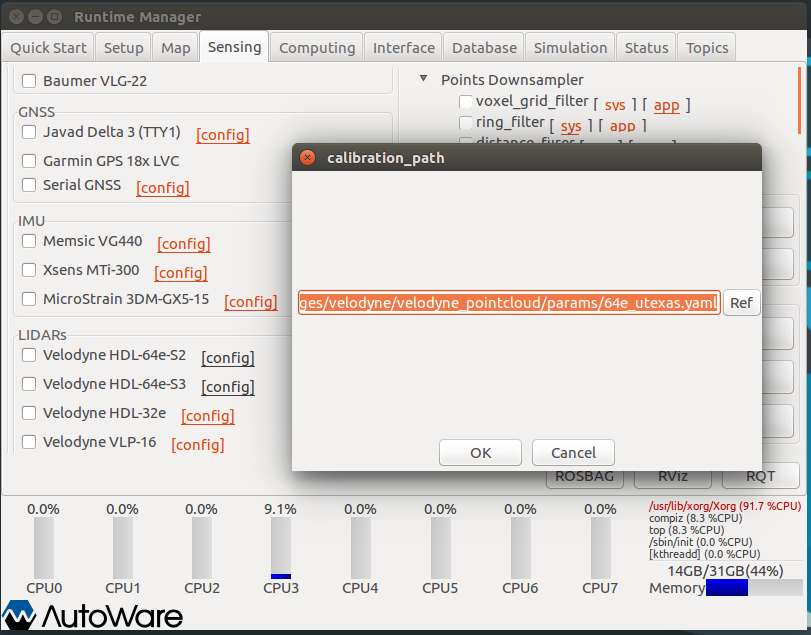Image resolution: width=811 pixels, height=635 pixels.
Task: Click the orange vertical scrollbar
Action: click(x=800, y=101)
